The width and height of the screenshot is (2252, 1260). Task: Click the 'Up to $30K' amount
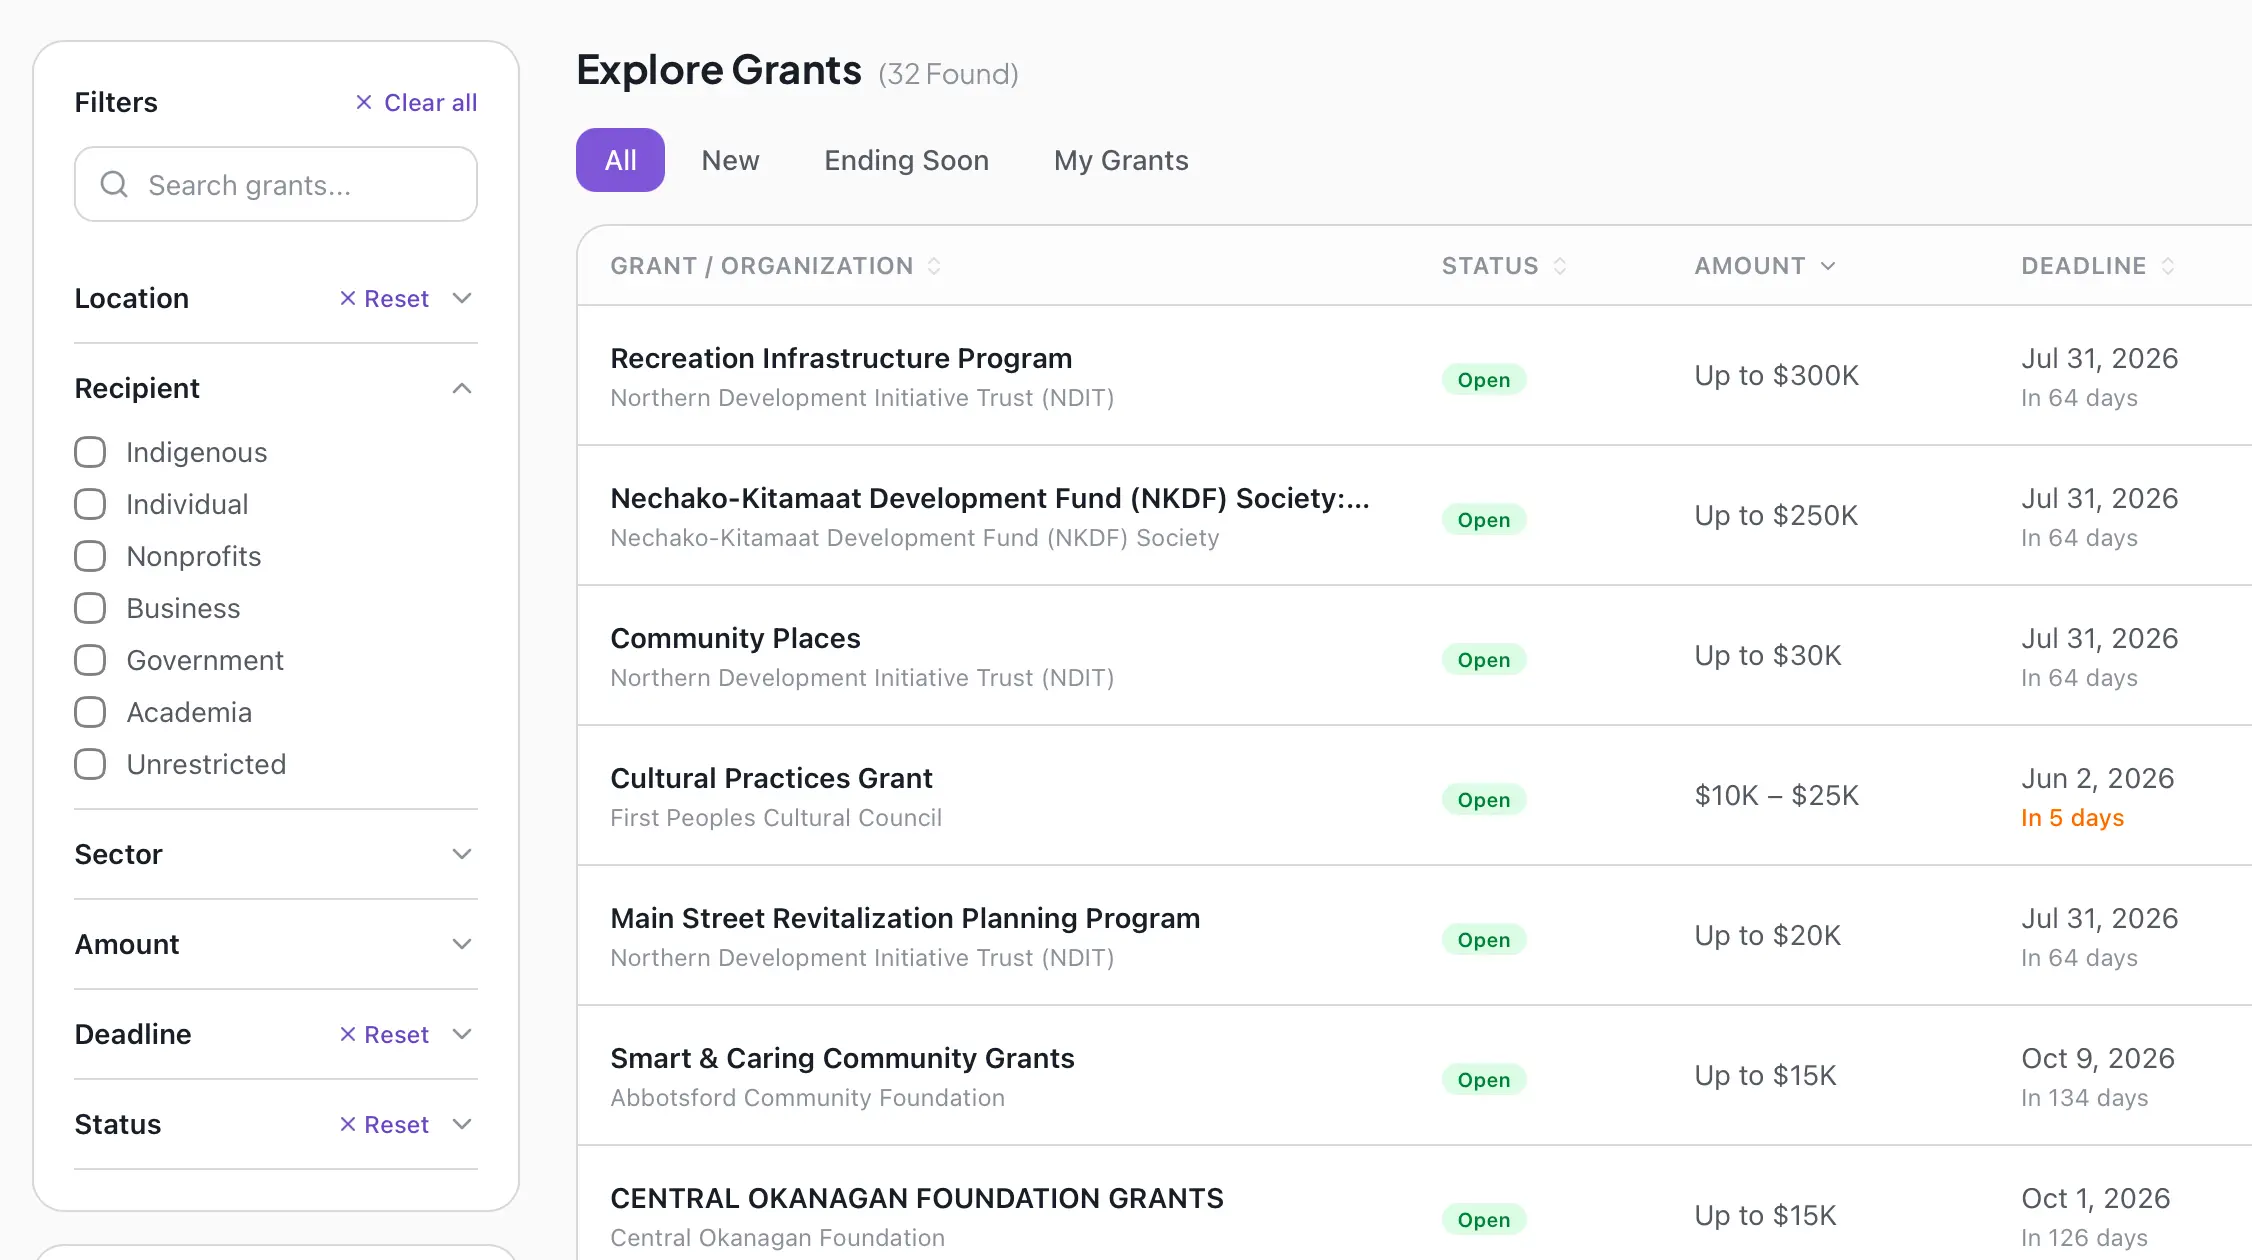pyautogui.click(x=1767, y=655)
